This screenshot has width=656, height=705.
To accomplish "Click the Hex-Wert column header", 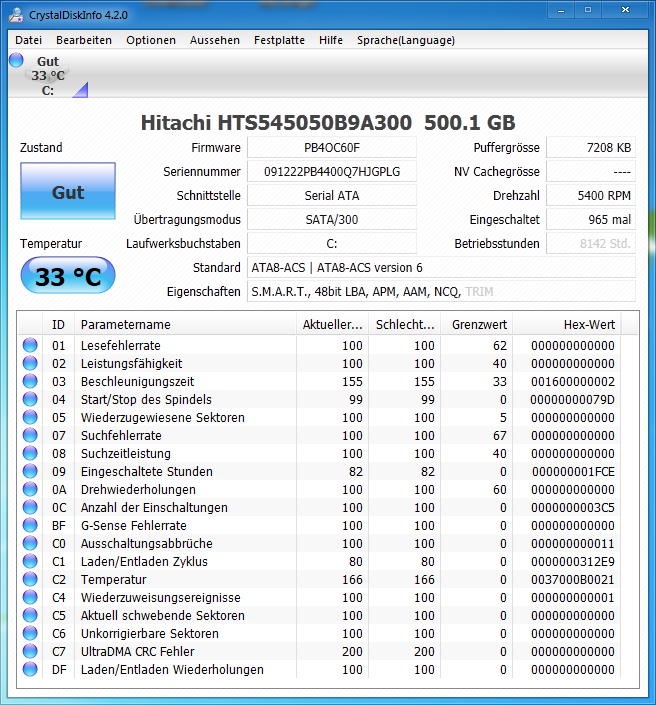I will pos(567,325).
